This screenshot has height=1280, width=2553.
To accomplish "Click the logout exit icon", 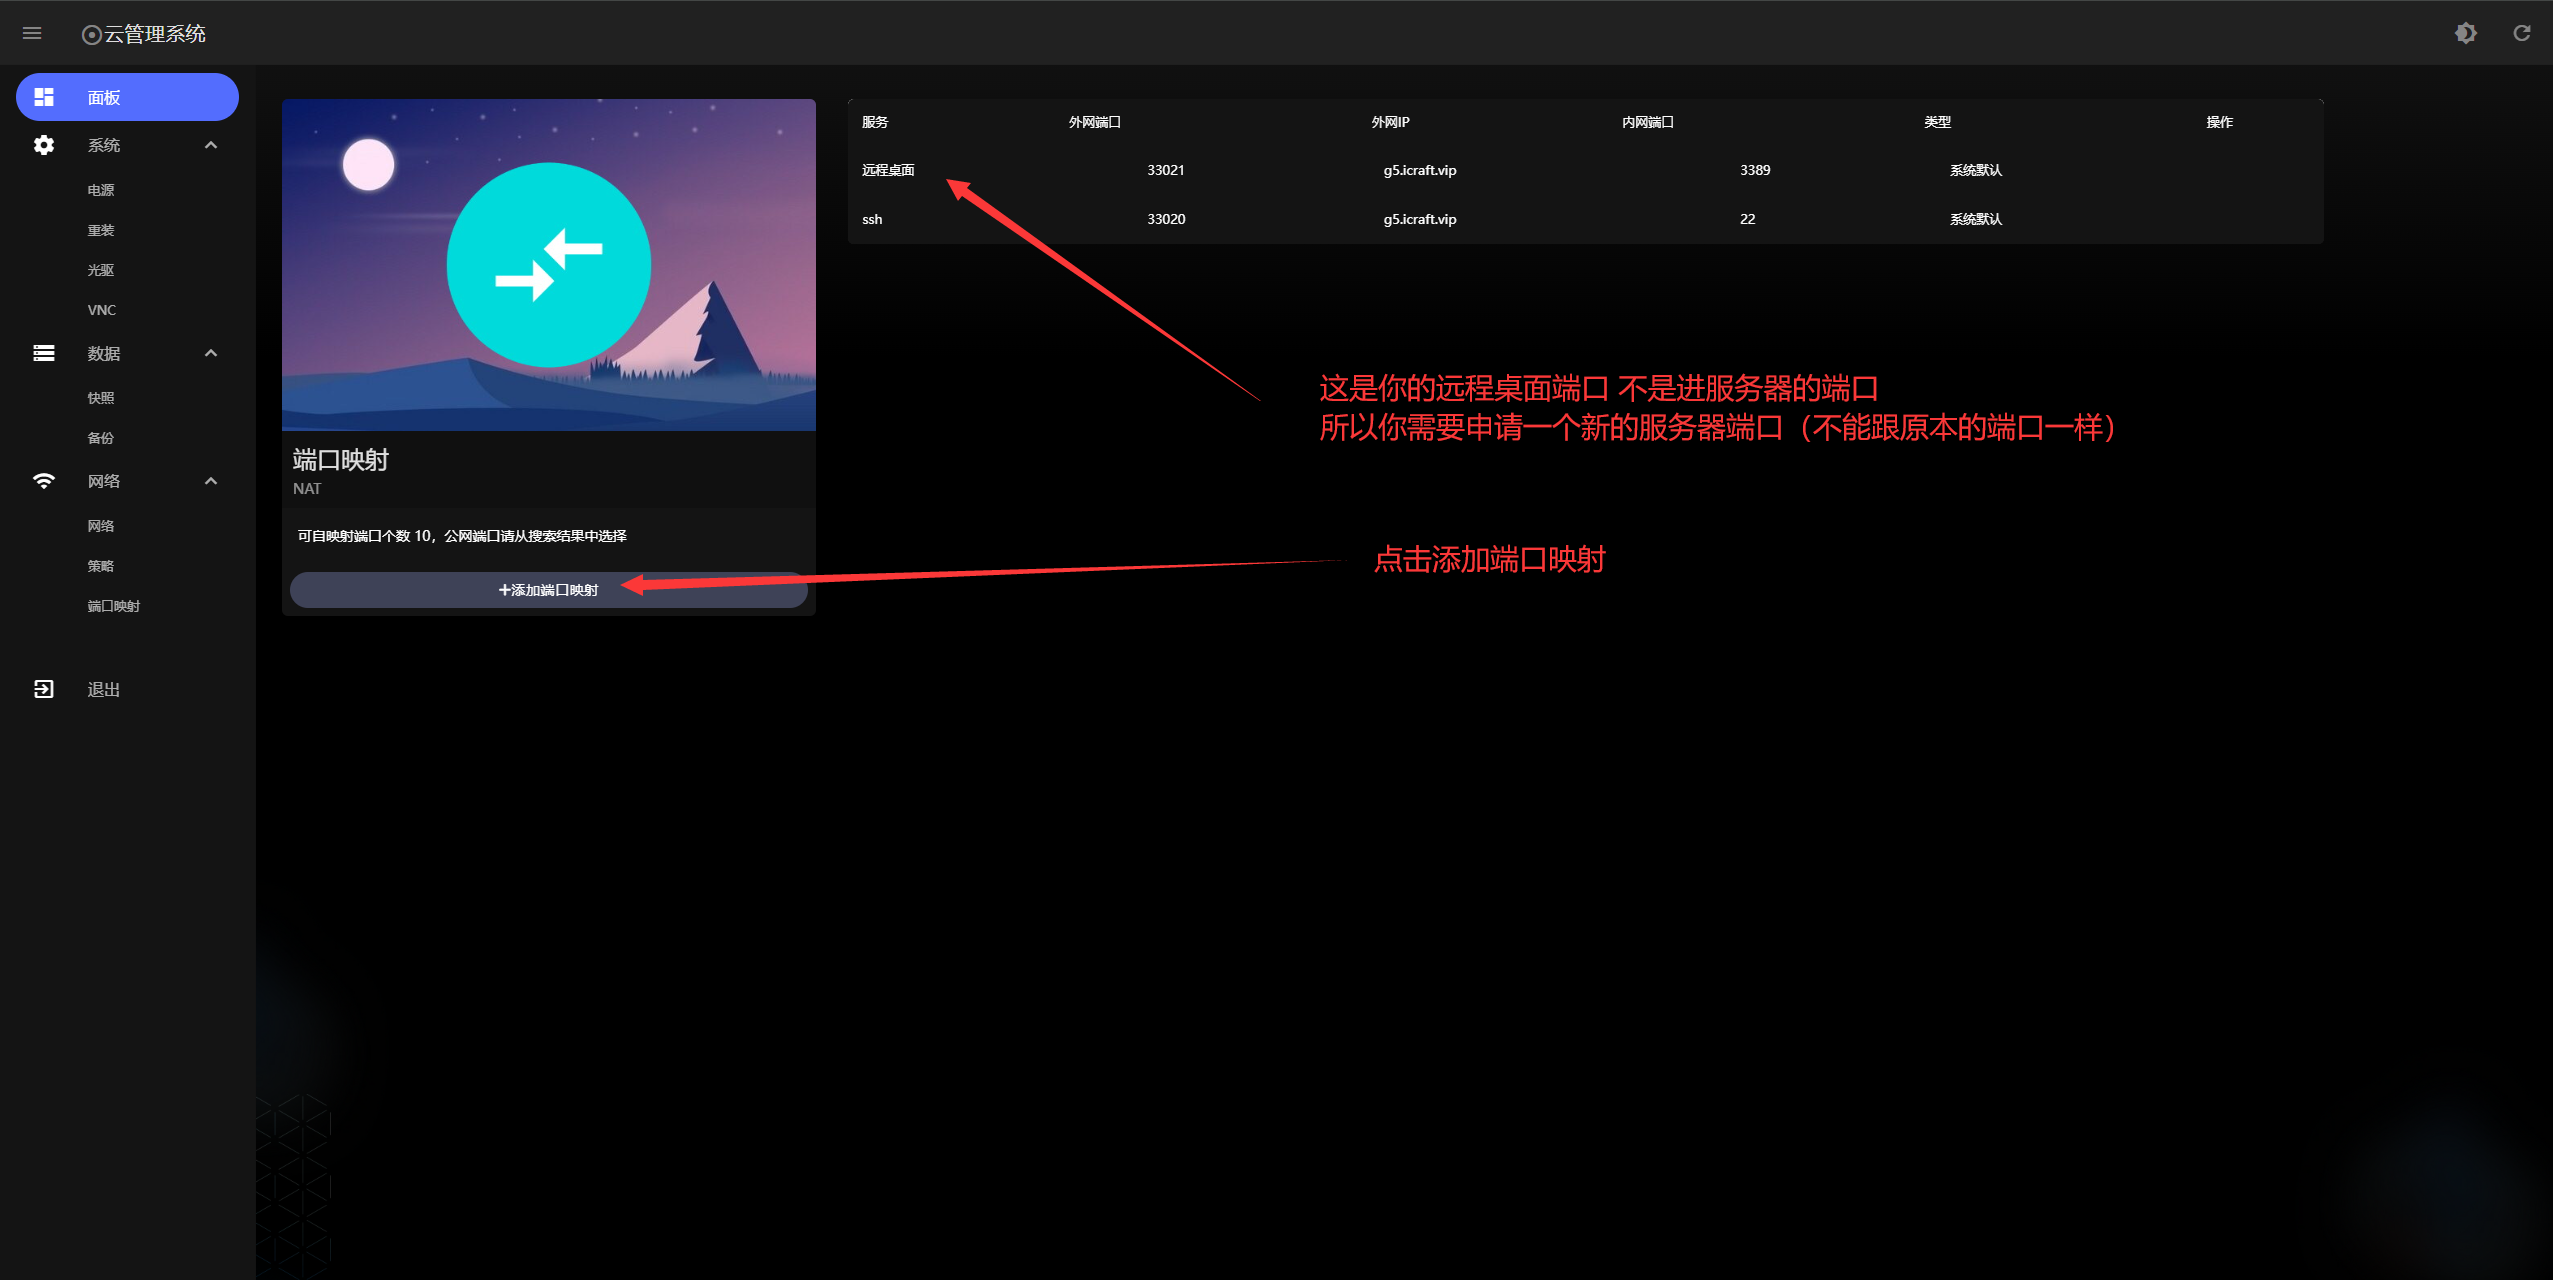I will [x=44, y=689].
